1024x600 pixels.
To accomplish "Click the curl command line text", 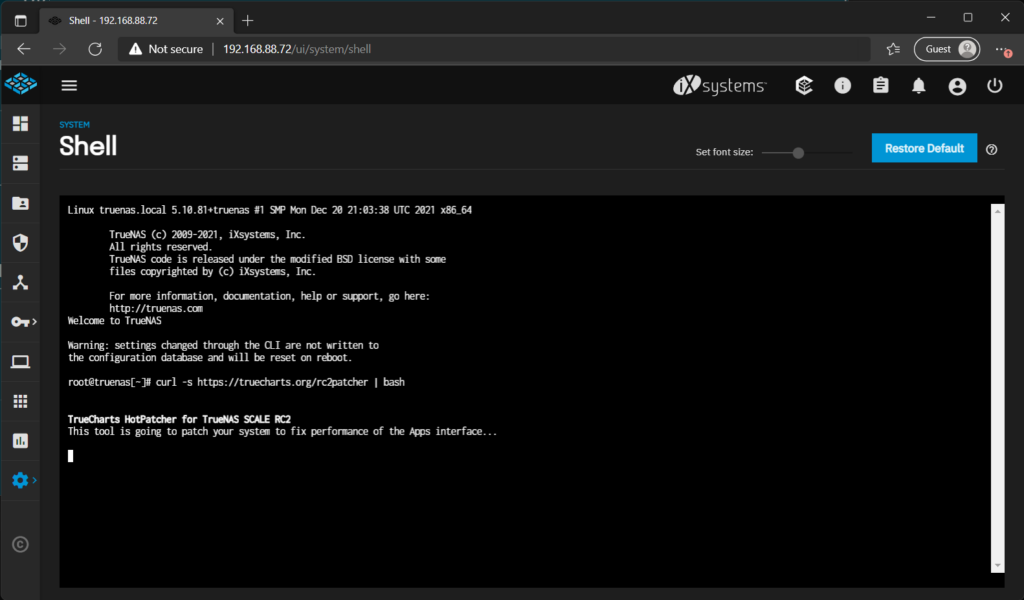I will click(280, 382).
